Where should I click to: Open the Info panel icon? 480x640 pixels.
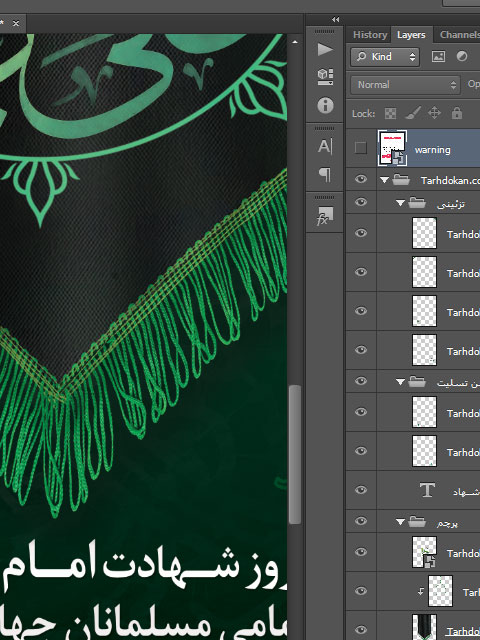pyautogui.click(x=325, y=105)
